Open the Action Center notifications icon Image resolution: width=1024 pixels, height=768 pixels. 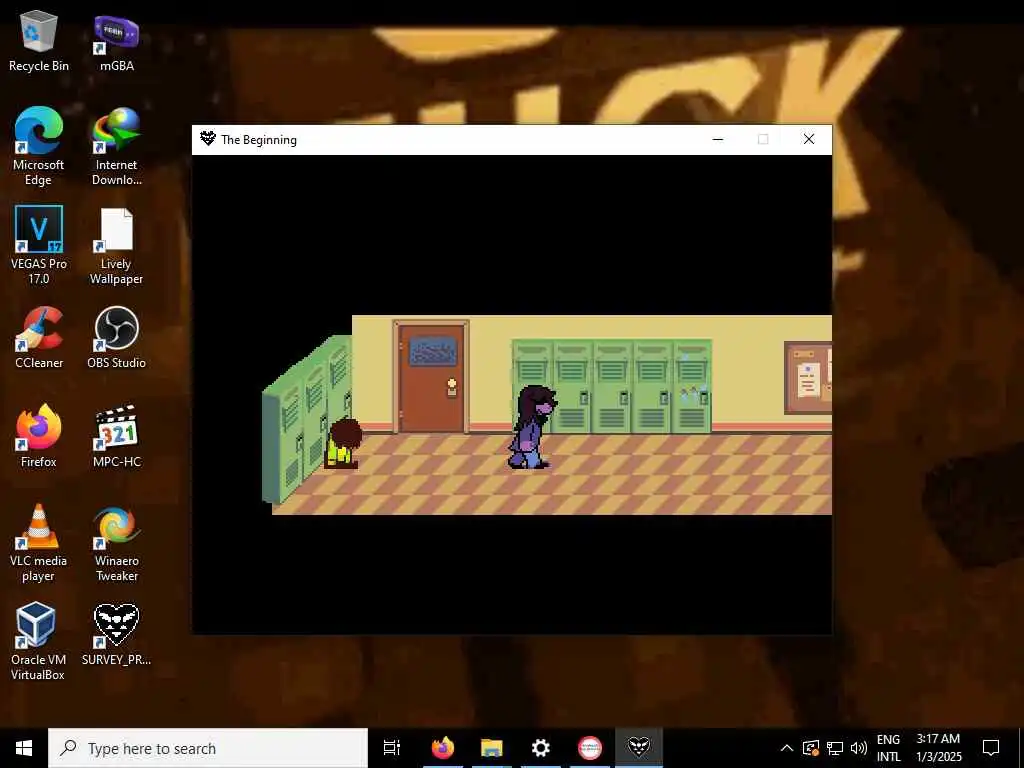coord(991,748)
